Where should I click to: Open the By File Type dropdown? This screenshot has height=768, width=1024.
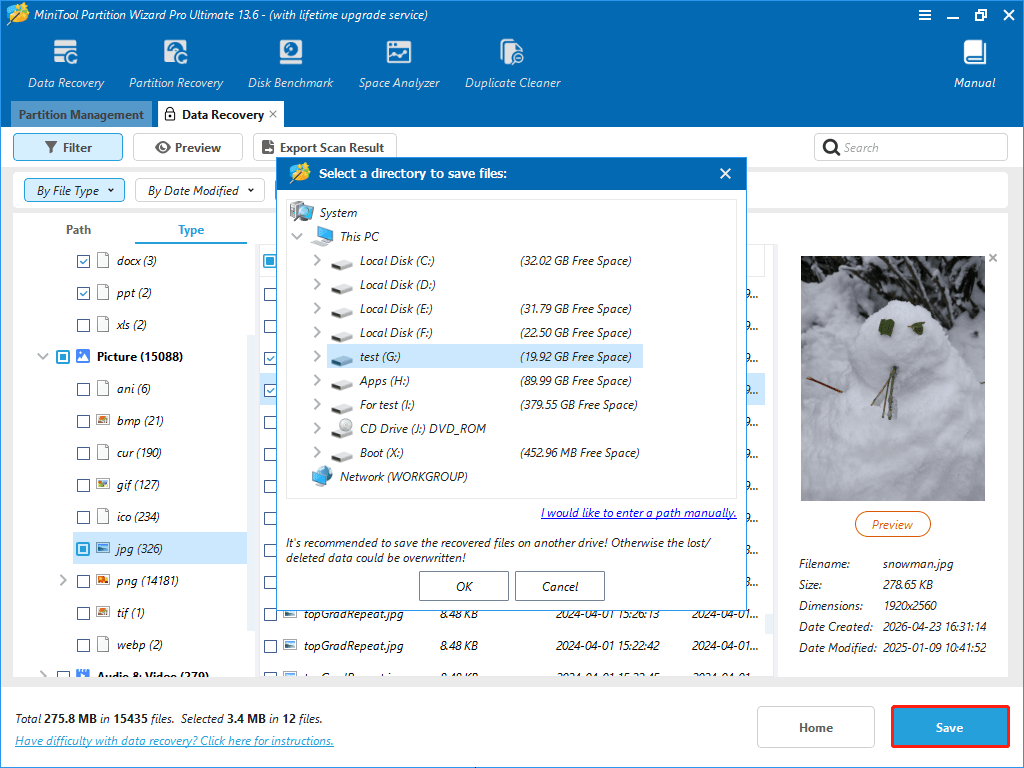pyautogui.click(x=74, y=190)
